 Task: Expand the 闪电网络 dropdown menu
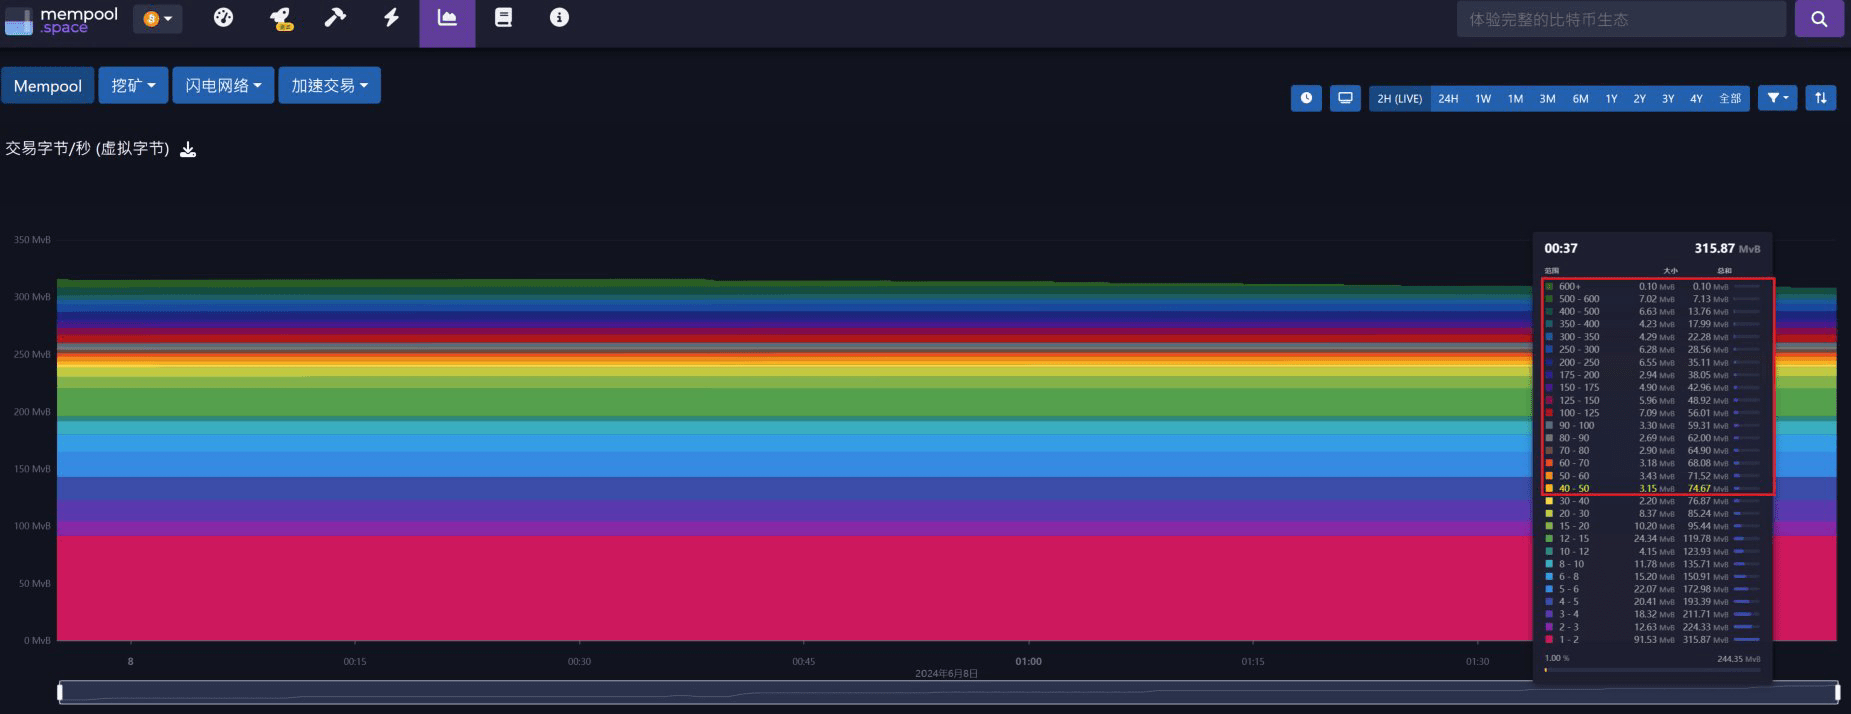coord(223,86)
